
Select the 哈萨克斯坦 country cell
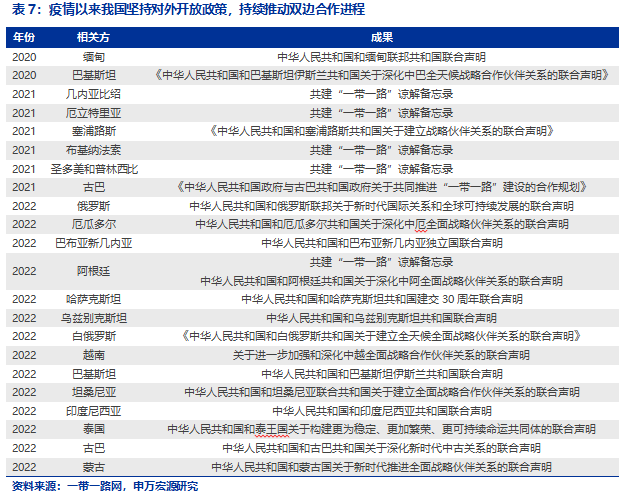coord(94,299)
